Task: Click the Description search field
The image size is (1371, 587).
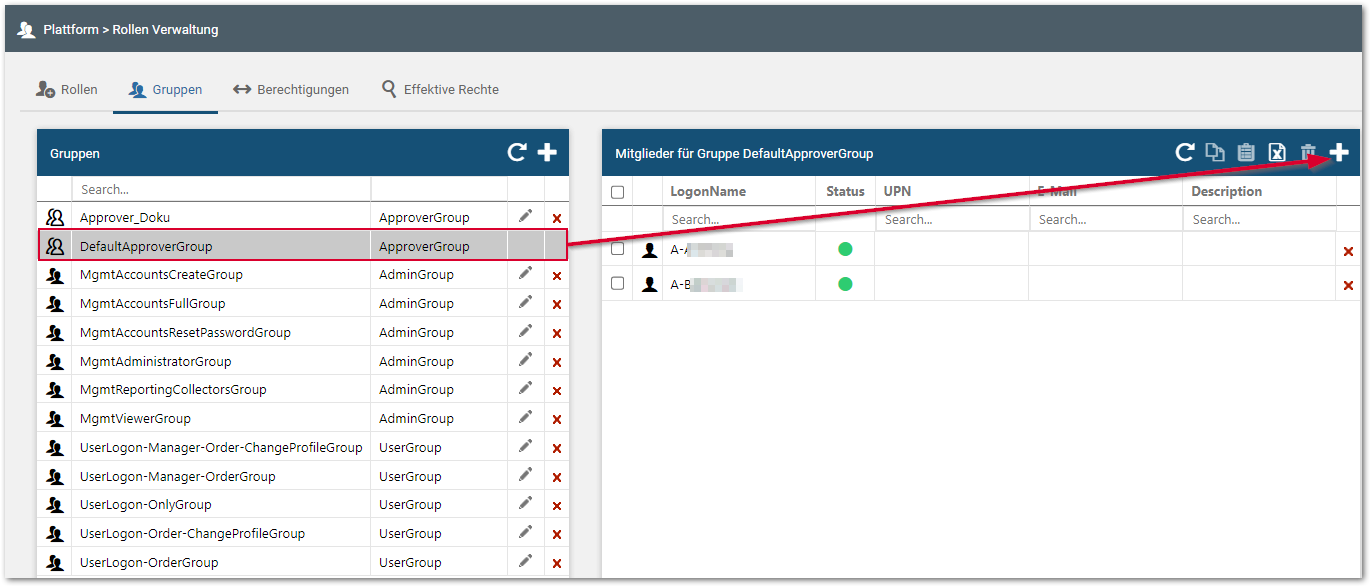Action: [1260, 219]
